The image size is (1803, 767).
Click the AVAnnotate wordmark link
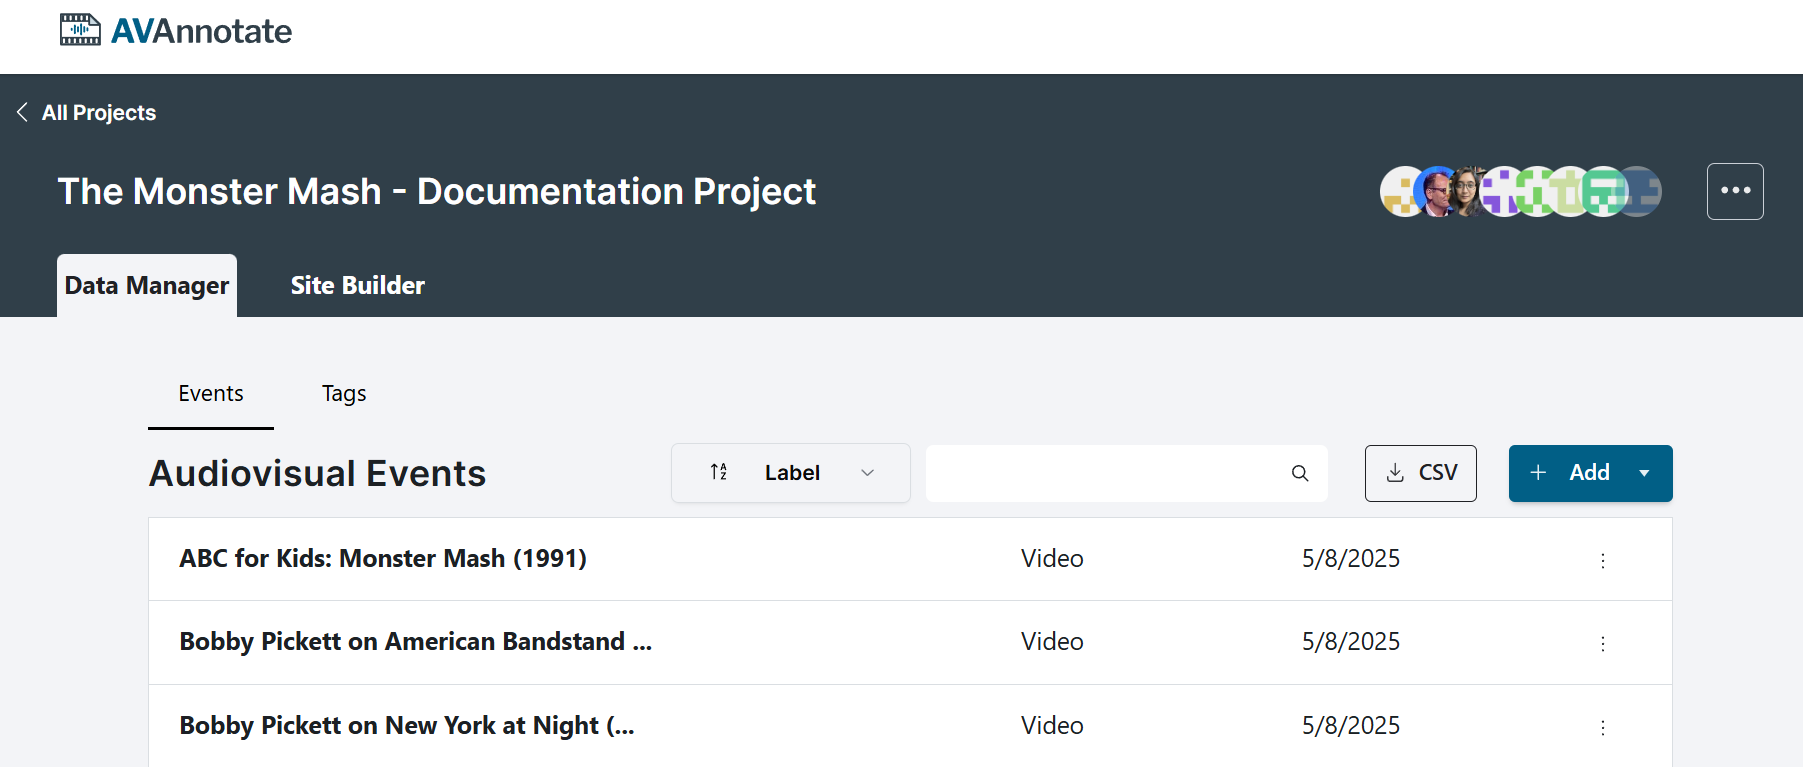click(201, 31)
